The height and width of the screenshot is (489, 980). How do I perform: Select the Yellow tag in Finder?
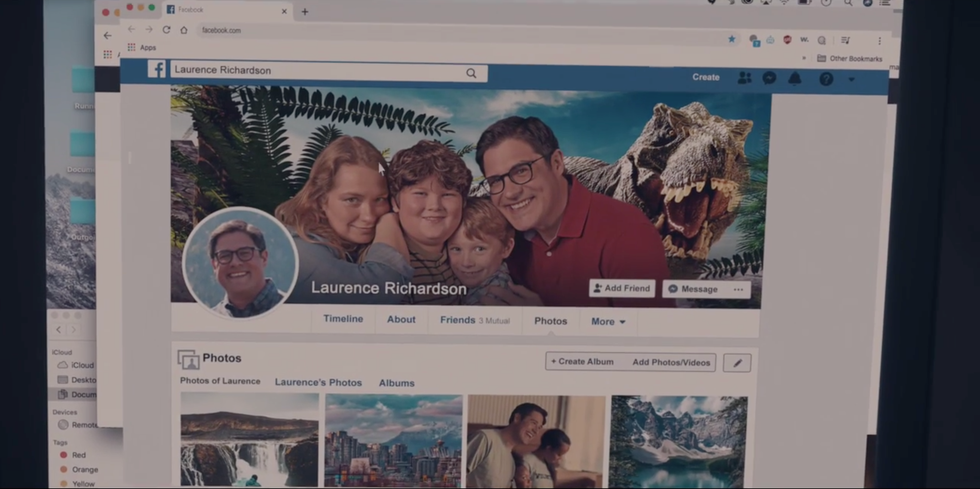point(77,483)
